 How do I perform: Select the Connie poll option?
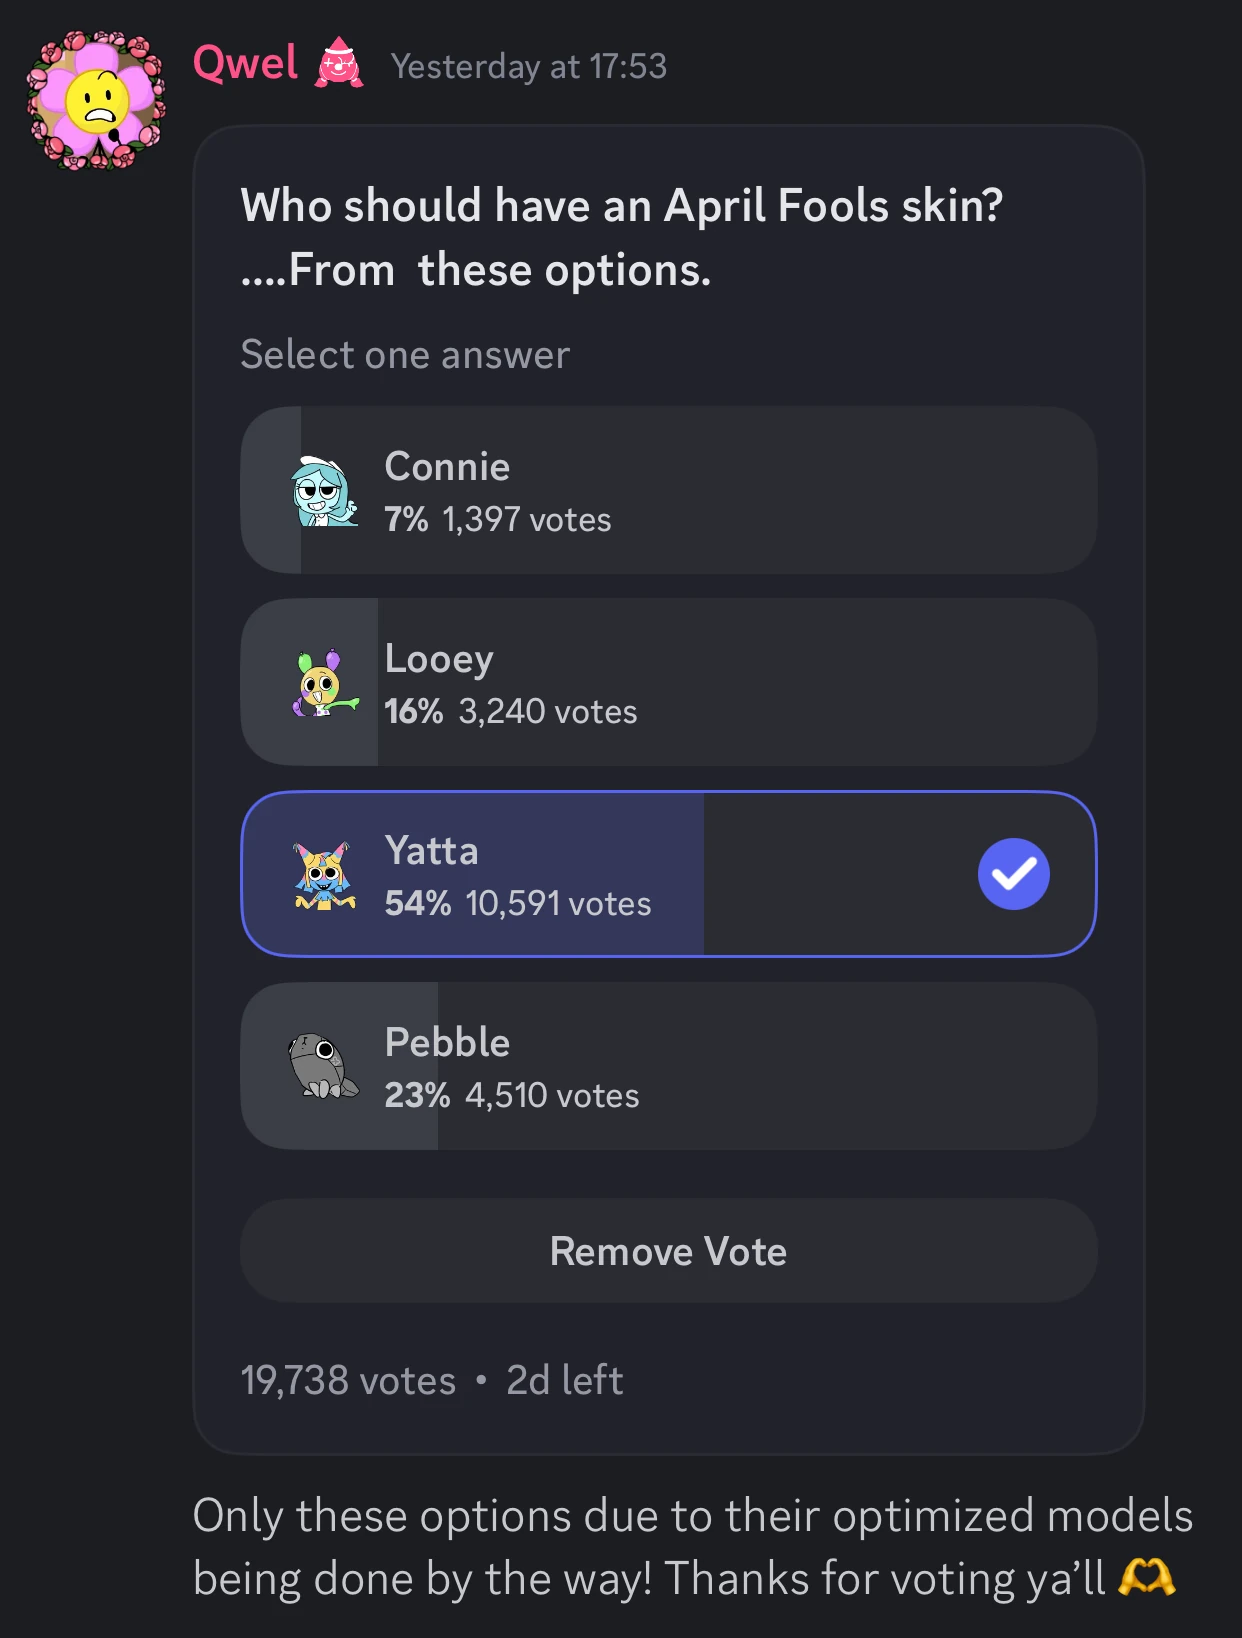[669, 490]
